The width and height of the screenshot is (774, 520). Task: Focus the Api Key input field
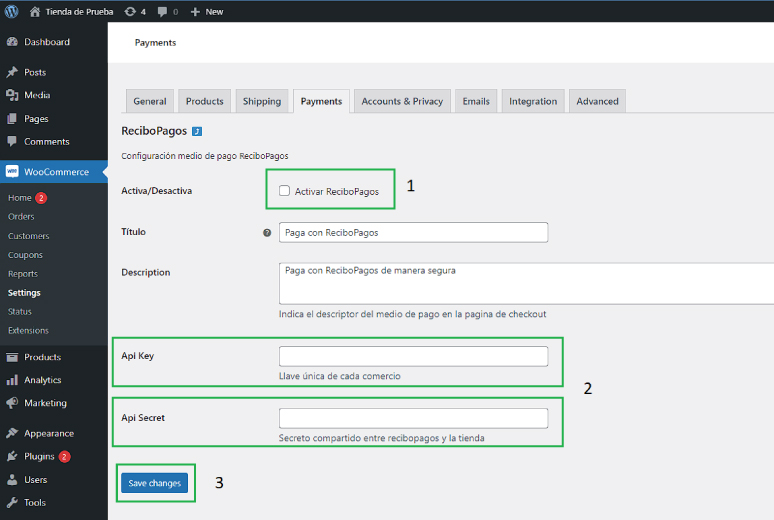[x=413, y=356]
